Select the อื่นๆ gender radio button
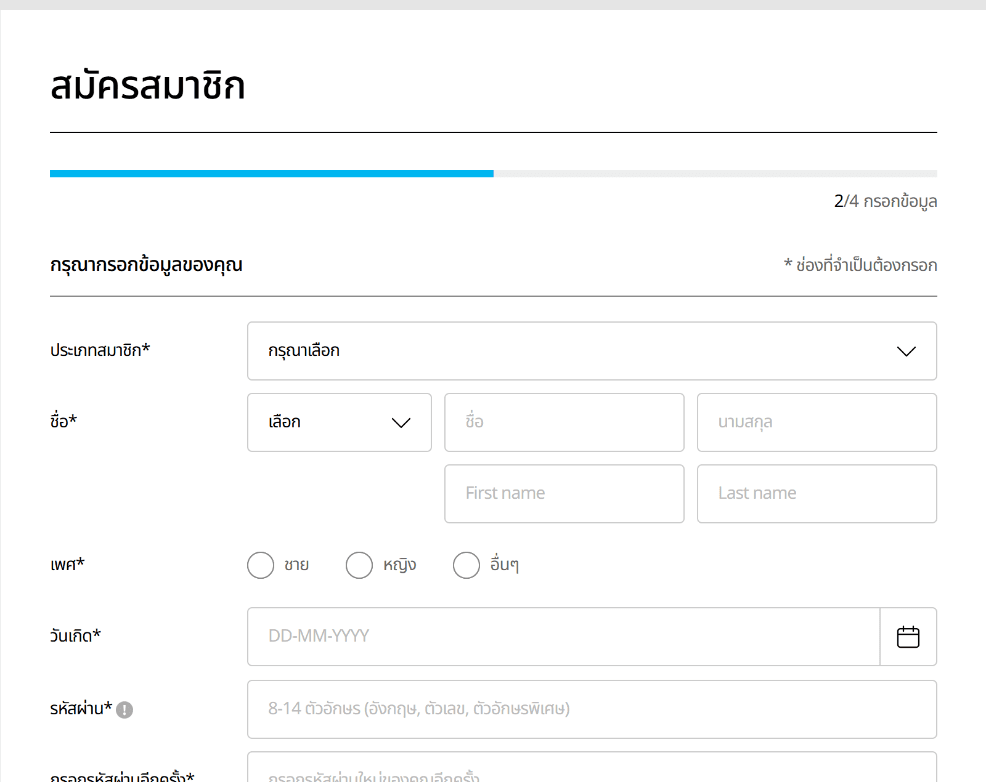Screen dimensions: 986x782 coord(466,565)
